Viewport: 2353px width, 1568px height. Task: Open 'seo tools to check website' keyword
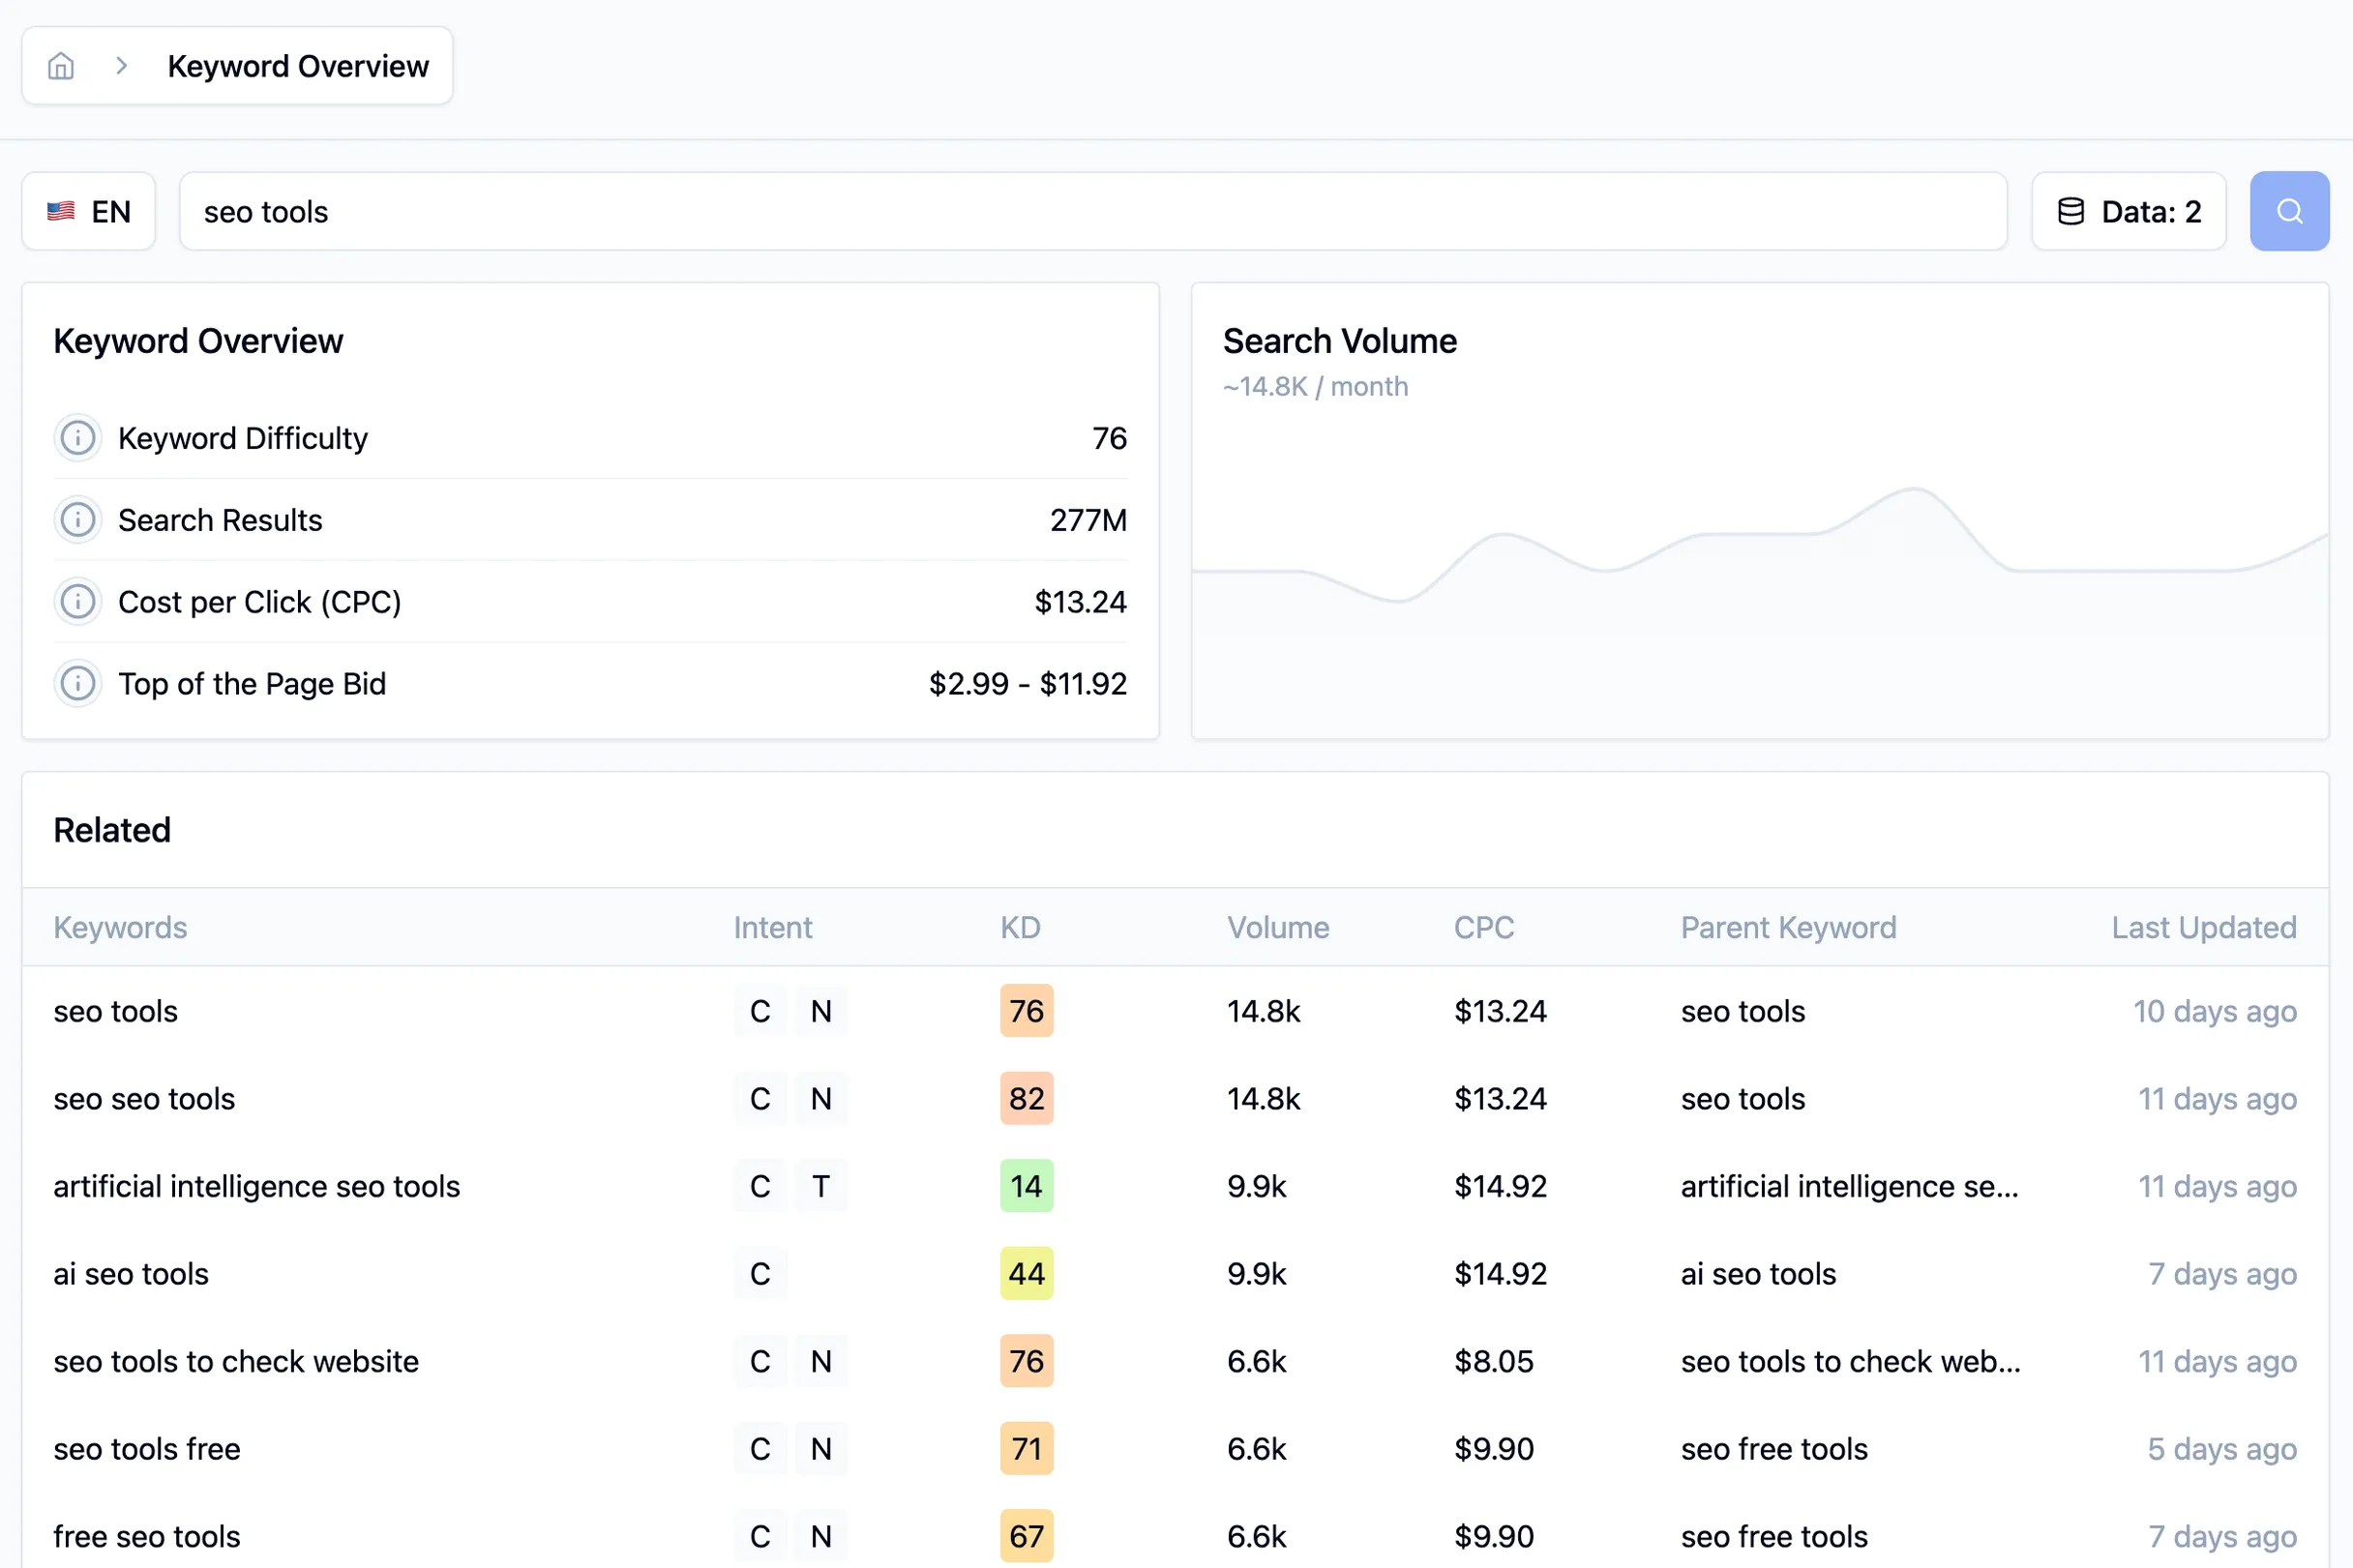[236, 1362]
